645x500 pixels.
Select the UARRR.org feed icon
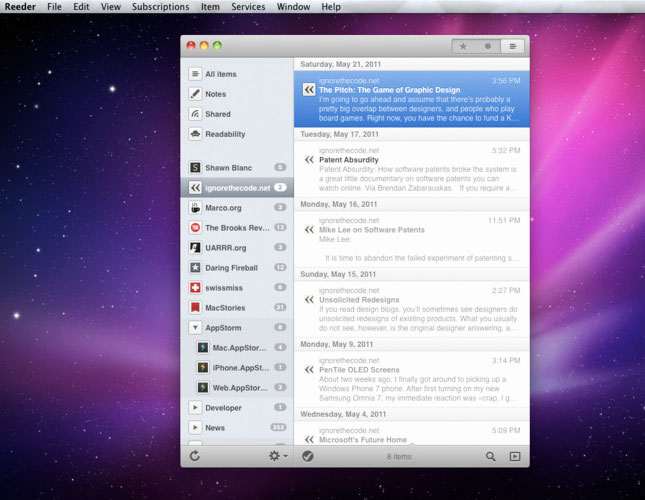click(x=195, y=248)
